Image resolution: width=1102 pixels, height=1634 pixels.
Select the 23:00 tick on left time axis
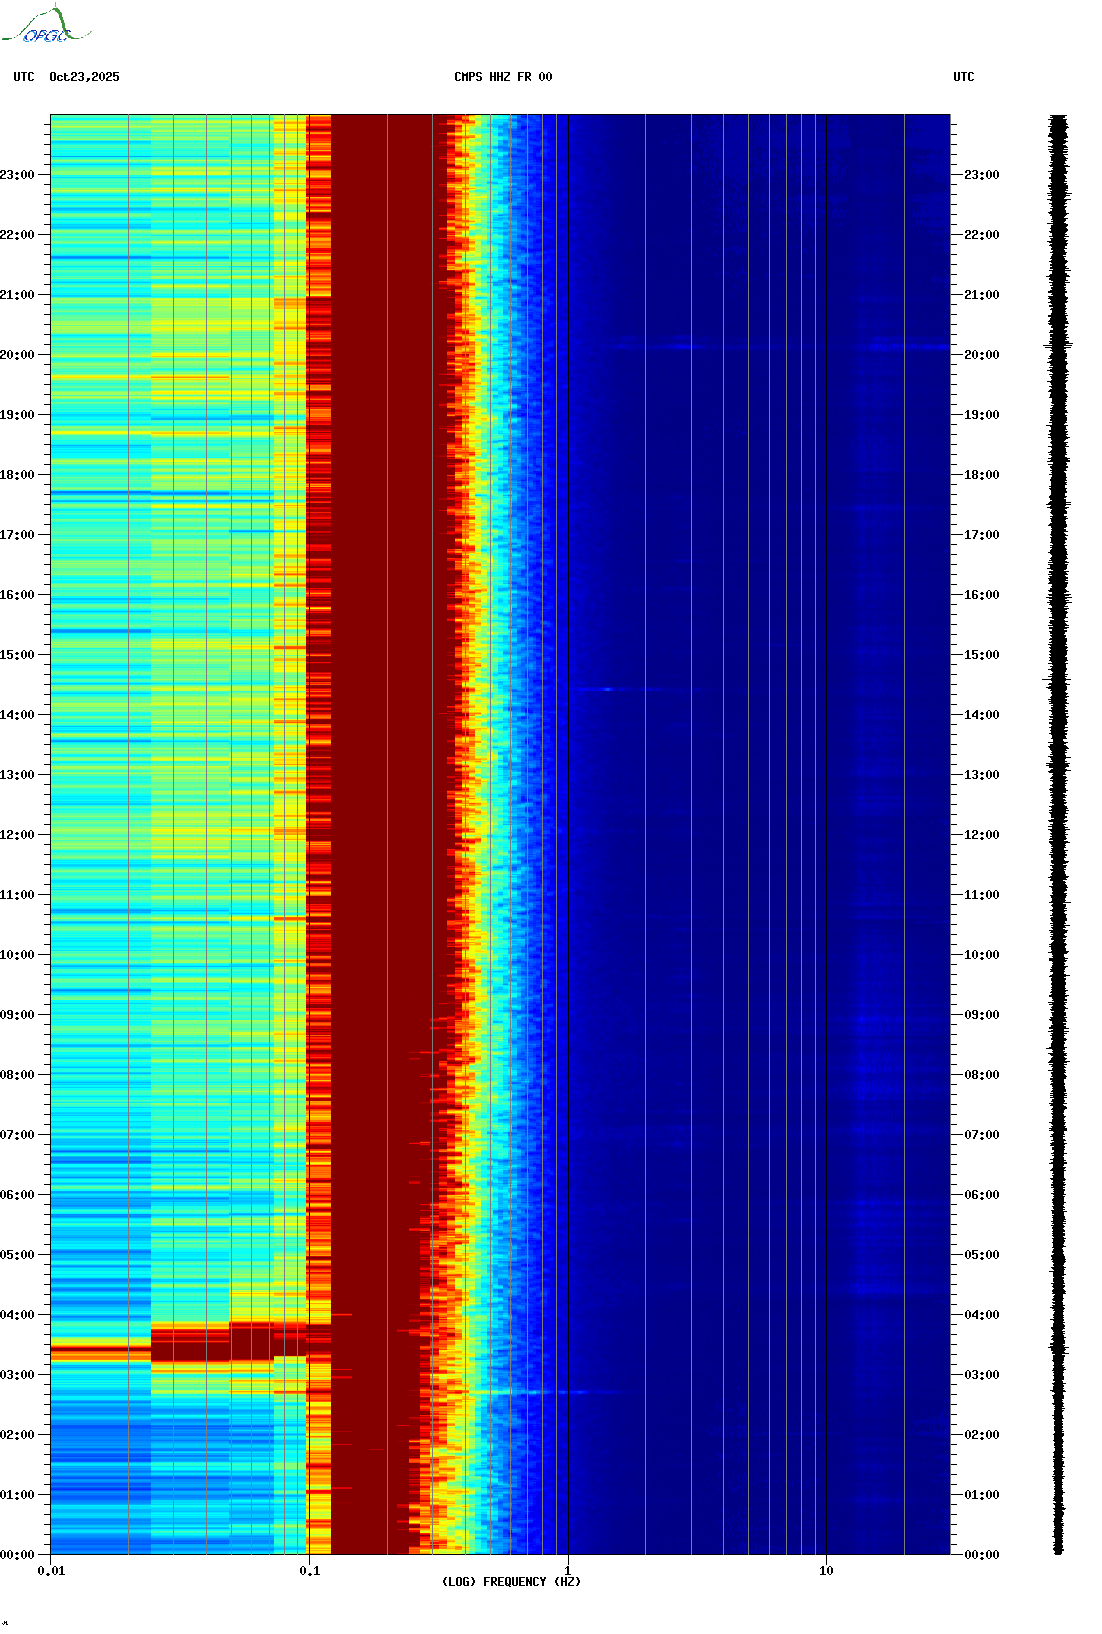click(x=18, y=175)
